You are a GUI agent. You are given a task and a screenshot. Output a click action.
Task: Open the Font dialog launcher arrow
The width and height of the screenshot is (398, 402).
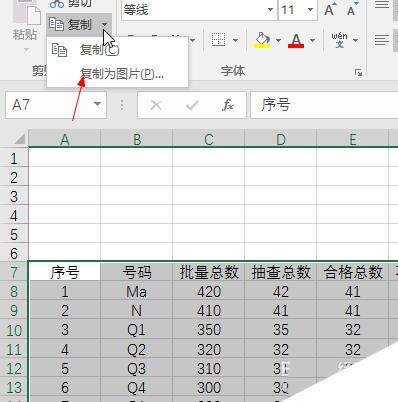coord(359,72)
